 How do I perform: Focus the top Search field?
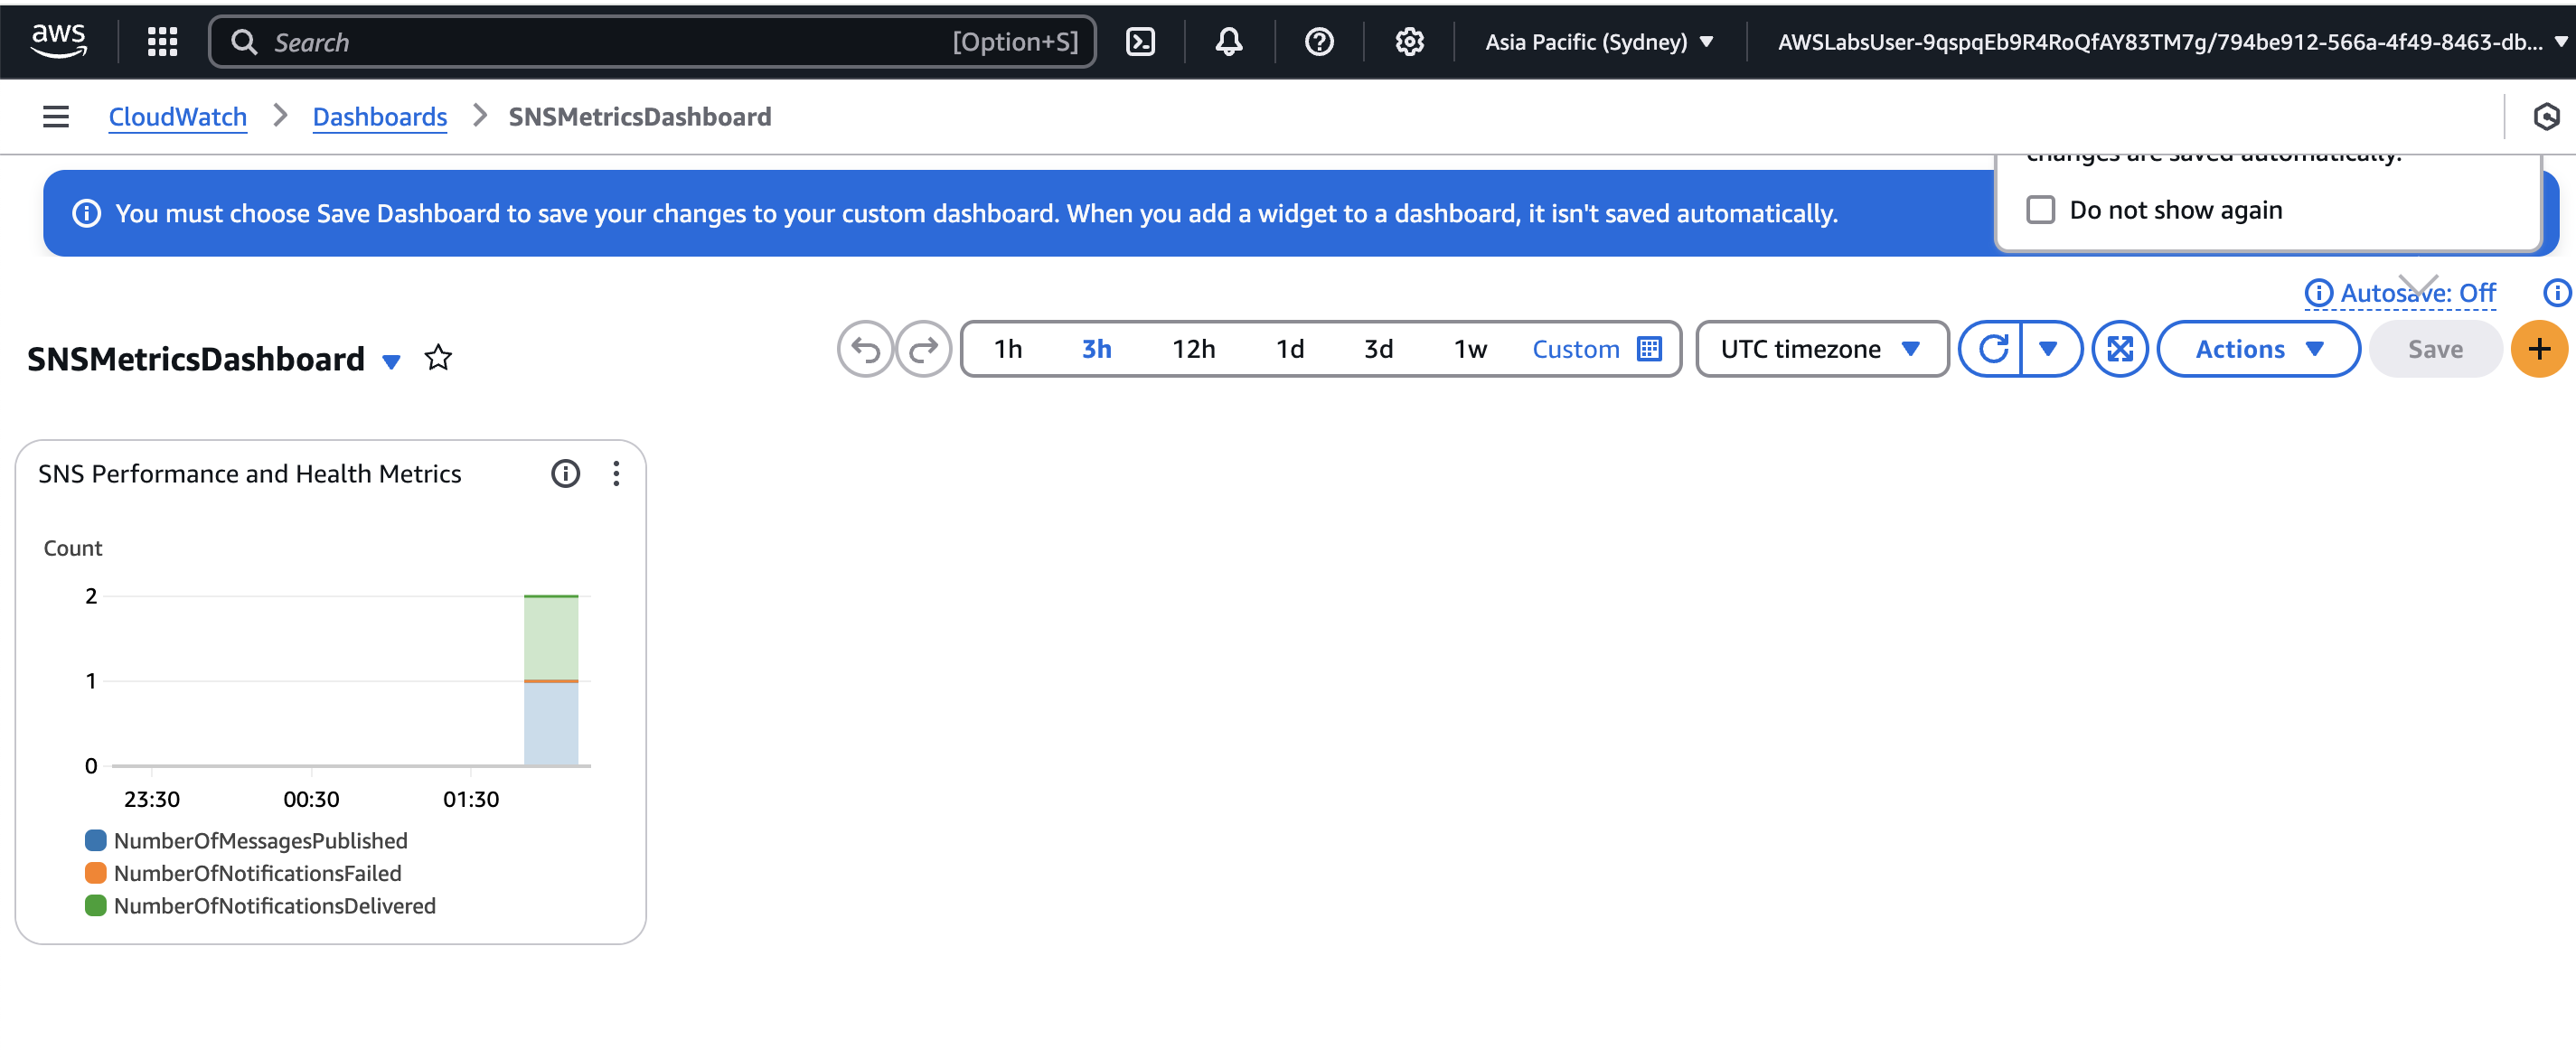pos(652,41)
